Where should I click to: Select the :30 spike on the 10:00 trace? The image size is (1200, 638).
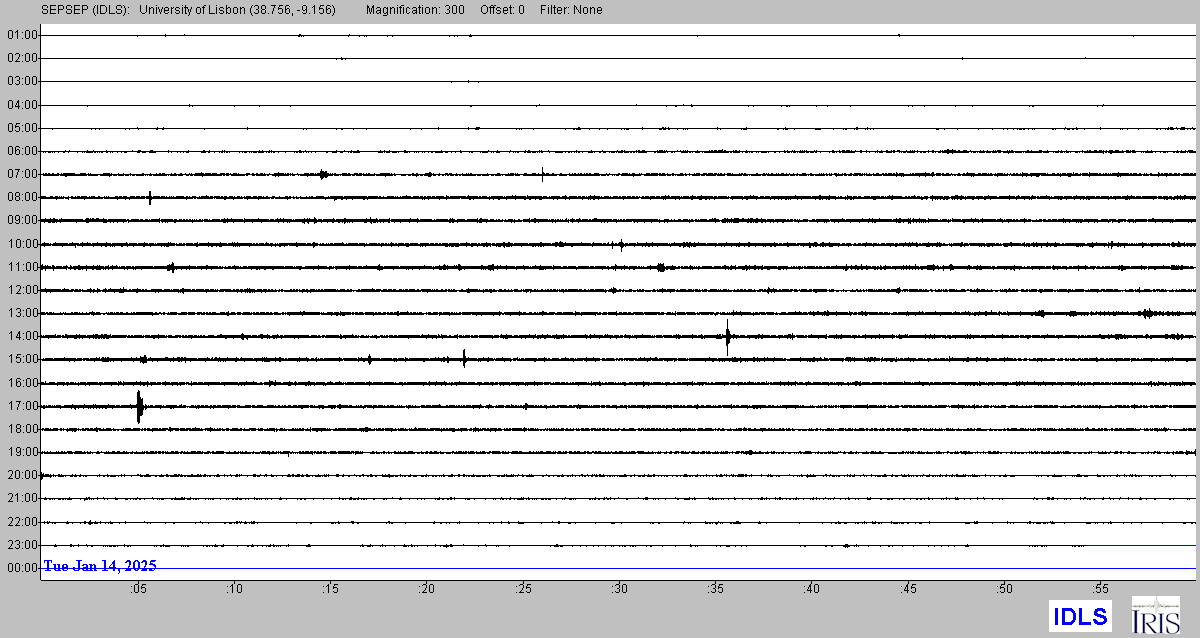tap(621, 244)
